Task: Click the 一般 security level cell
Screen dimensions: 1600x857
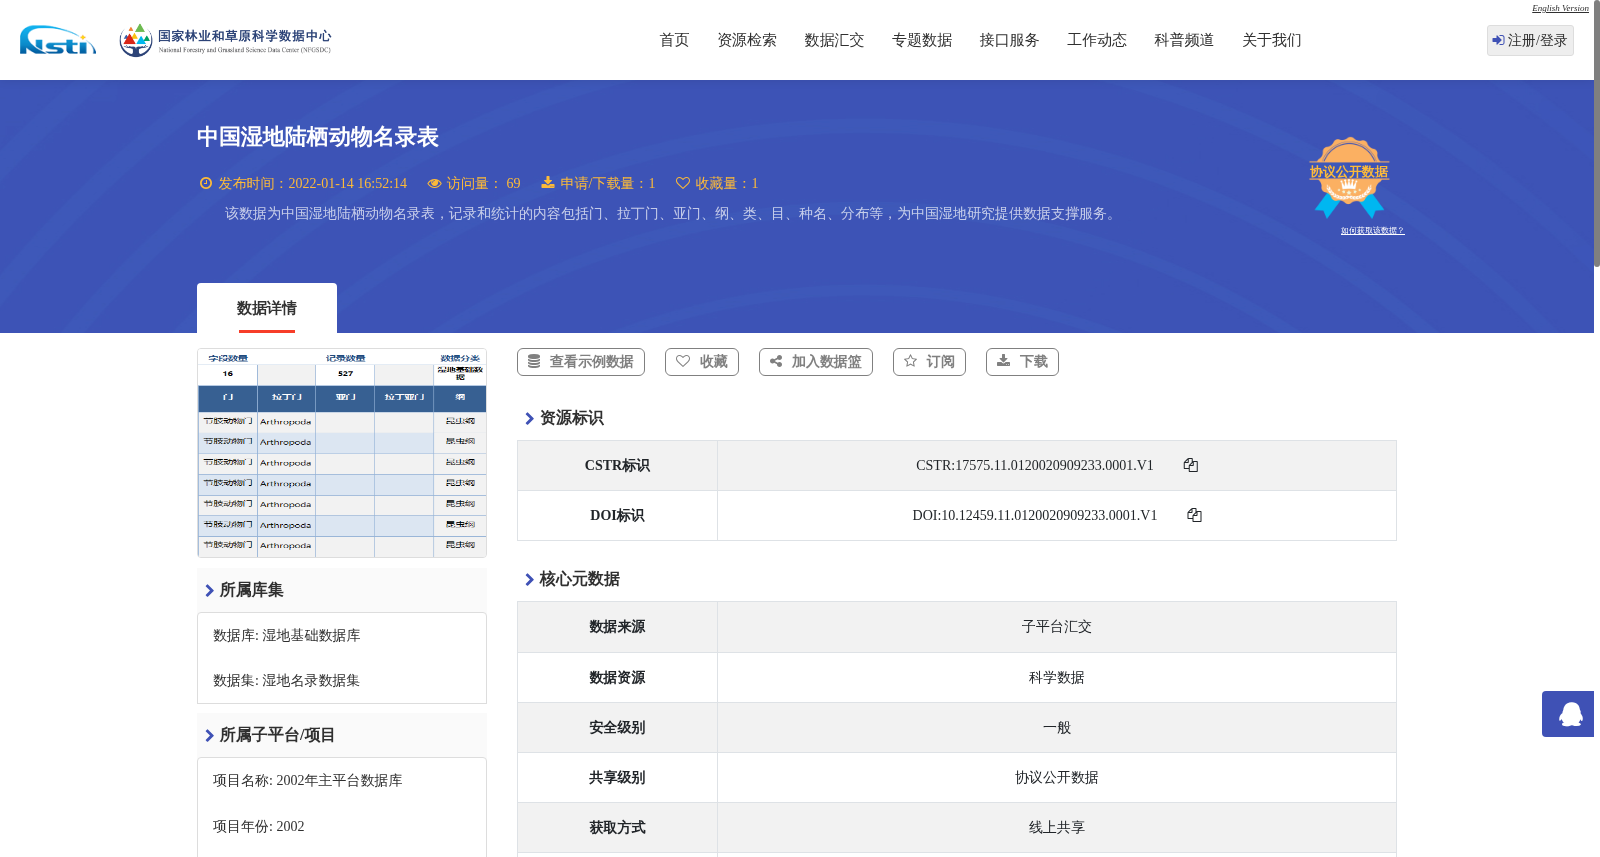Action: pyautogui.click(x=1057, y=727)
